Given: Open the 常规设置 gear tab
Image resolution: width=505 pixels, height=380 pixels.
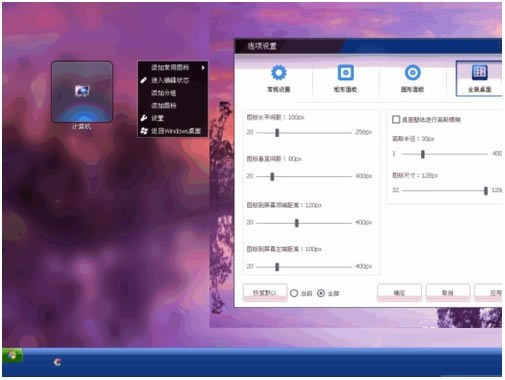Looking at the screenshot, I should click(279, 79).
